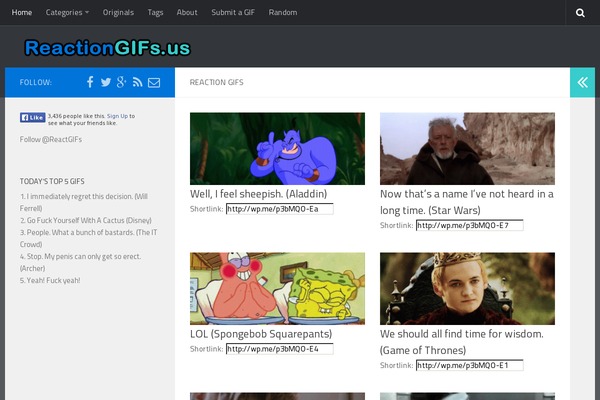Screen dimensions: 600x400
Task: Select the Aladdin shortlink field ending Ea
Action: 280,209
